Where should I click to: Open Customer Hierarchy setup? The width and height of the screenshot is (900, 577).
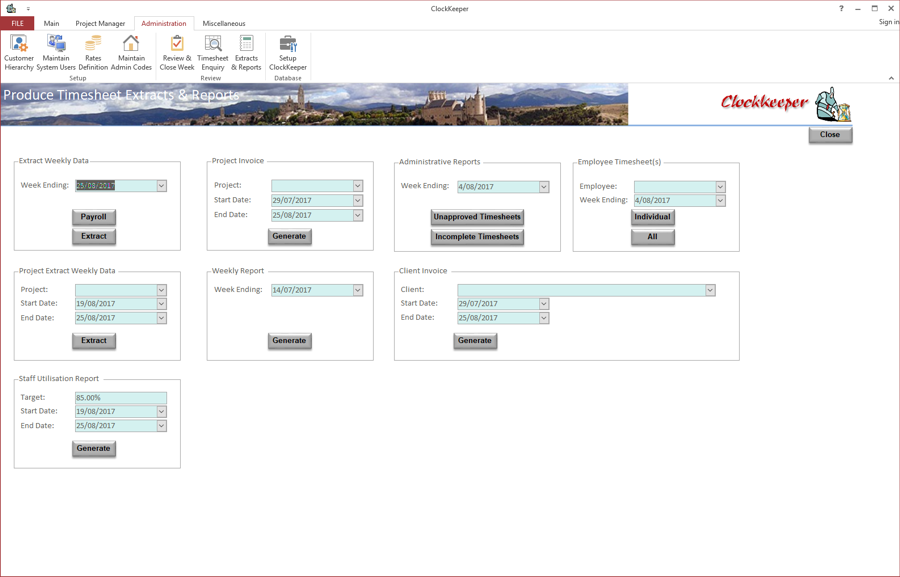click(x=19, y=52)
